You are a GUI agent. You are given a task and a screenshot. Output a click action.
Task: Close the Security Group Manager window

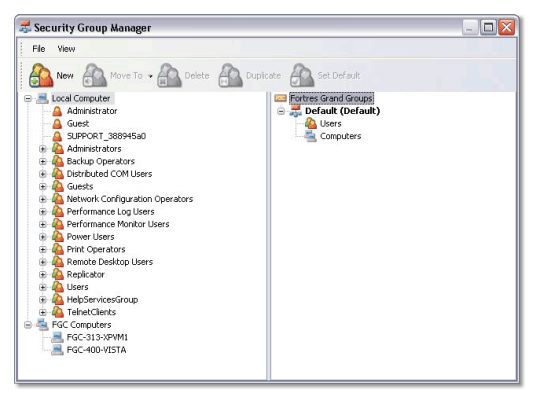[x=506, y=27]
